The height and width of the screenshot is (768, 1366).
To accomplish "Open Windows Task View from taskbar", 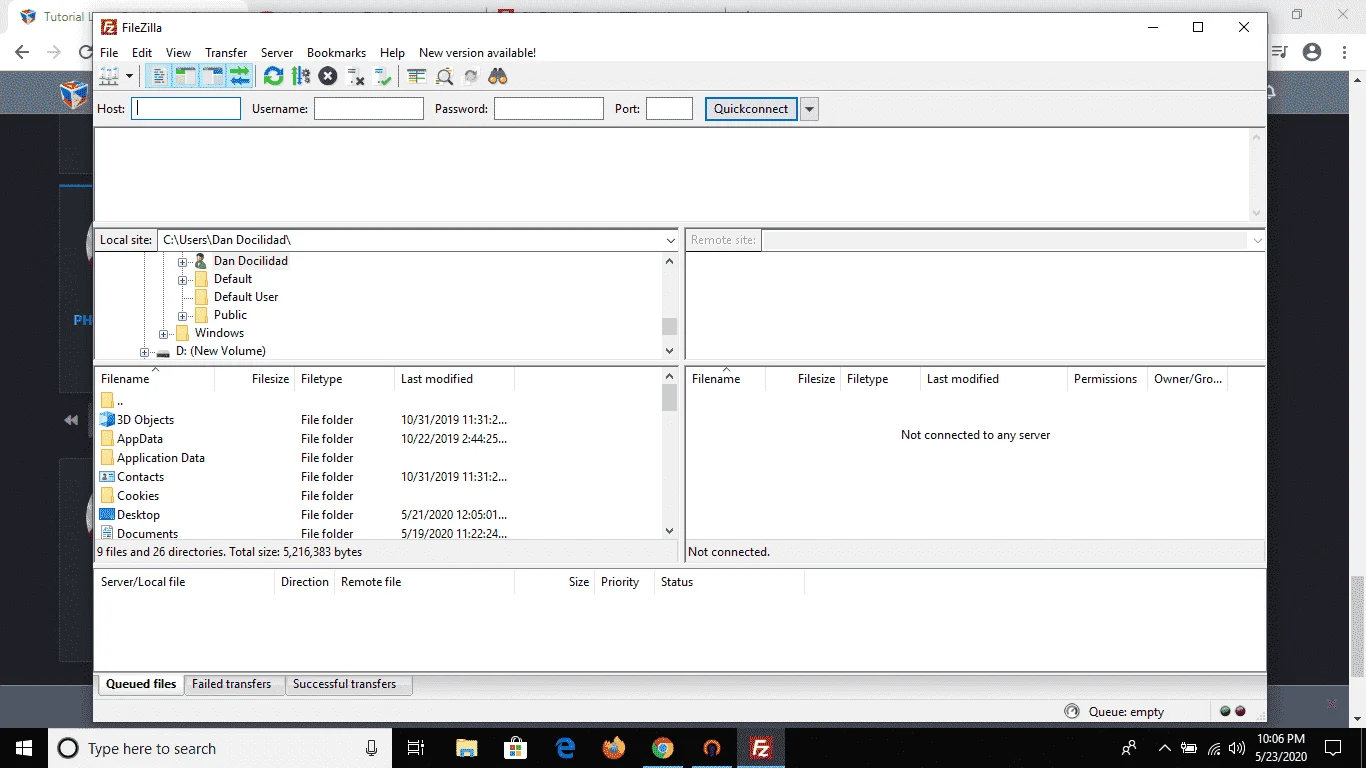I will tap(416, 748).
